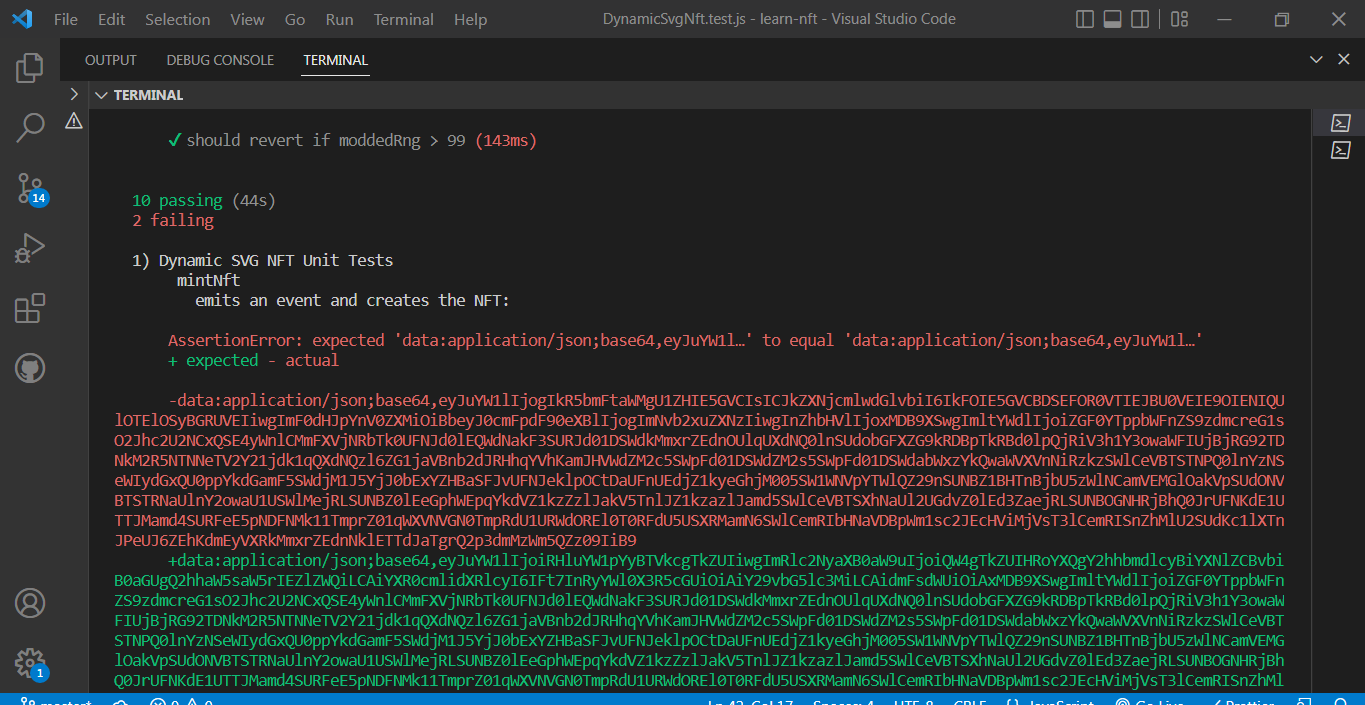Open the Edit menu
This screenshot has height=705, width=1365.
(112, 19)
